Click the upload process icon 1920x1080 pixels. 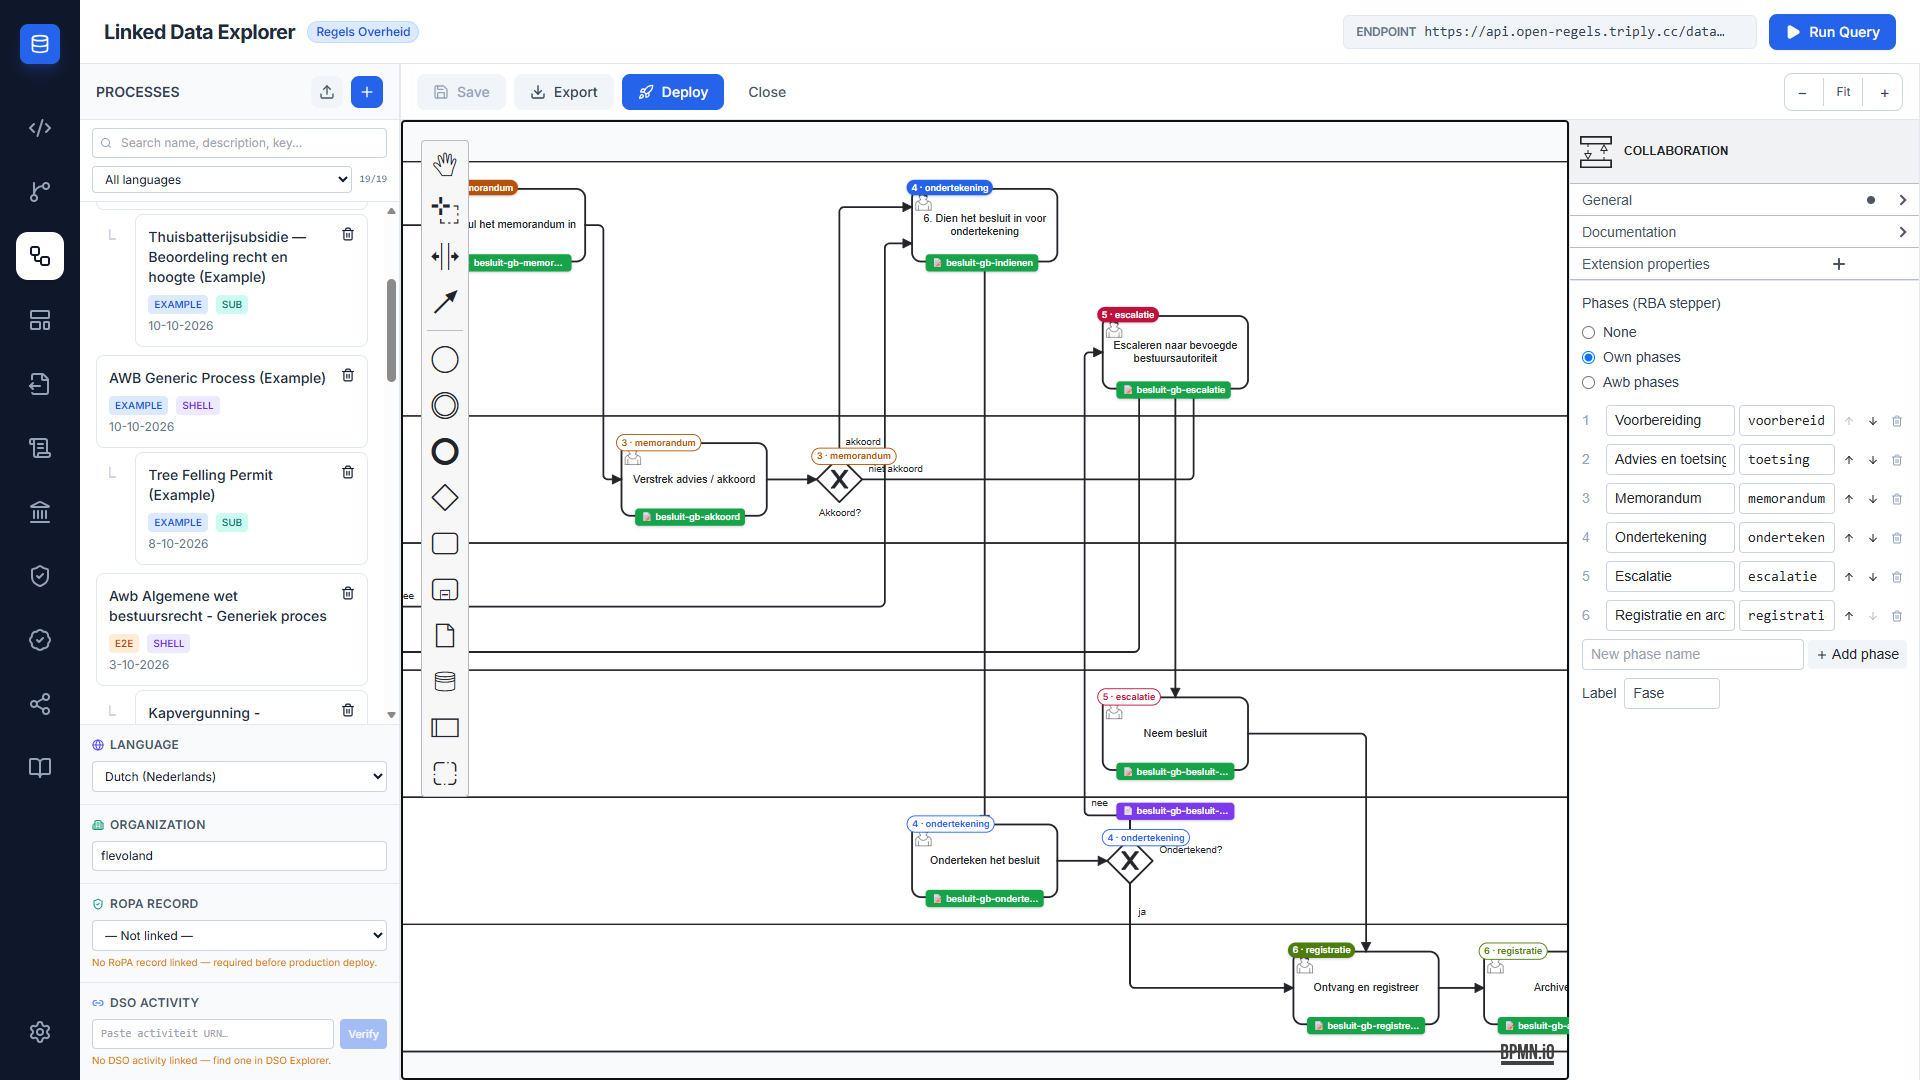click(327, 92)
